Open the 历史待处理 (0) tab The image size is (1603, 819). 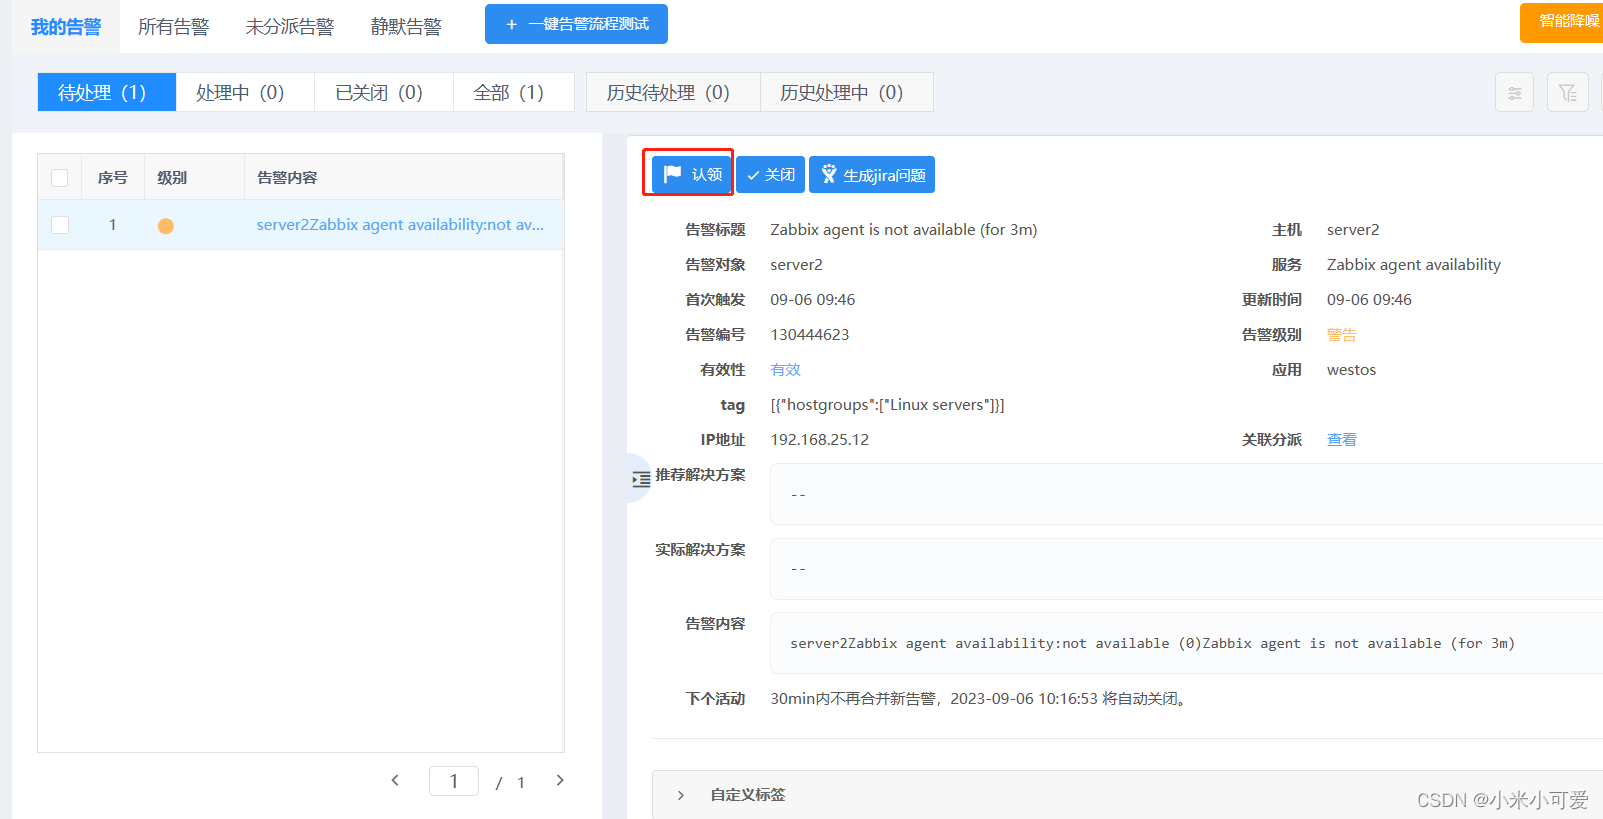click(673, 92)
